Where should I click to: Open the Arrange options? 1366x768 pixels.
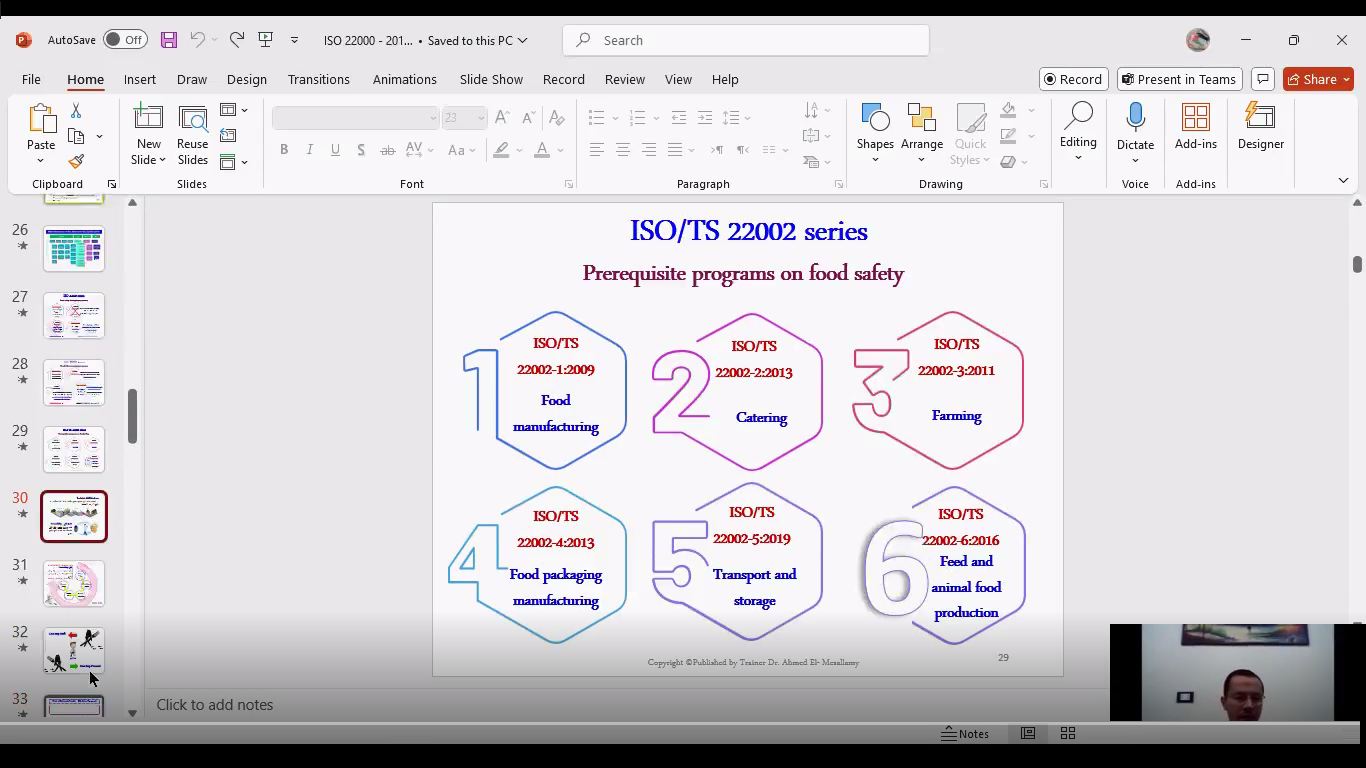[922, 133]
